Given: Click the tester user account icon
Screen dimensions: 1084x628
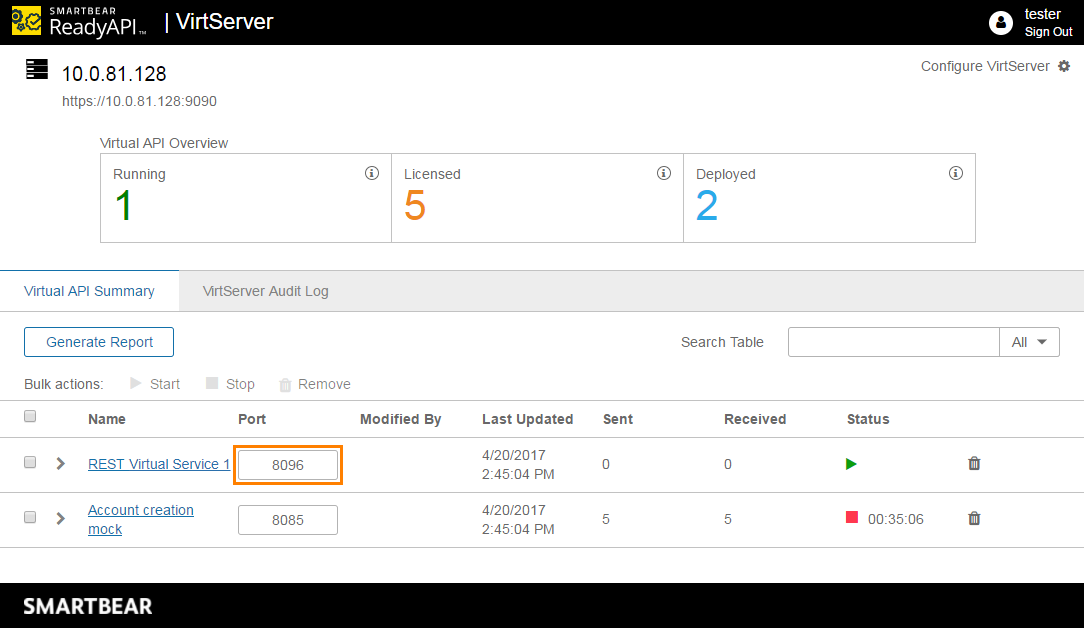Looking at the screenshot, I should (x=1001, y=22).
